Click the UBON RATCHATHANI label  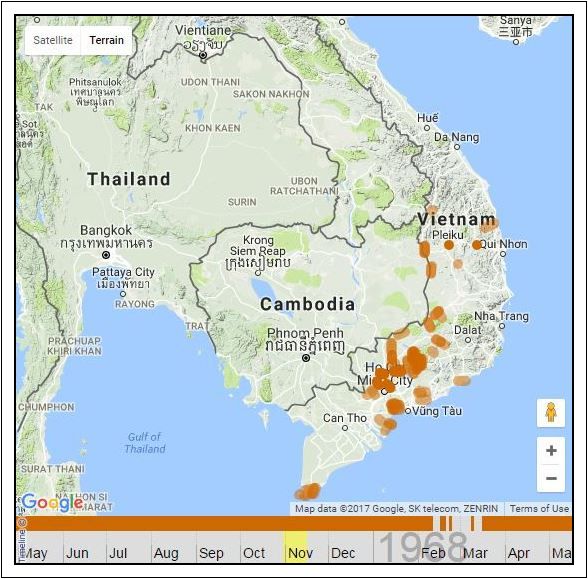pos(304,186)
